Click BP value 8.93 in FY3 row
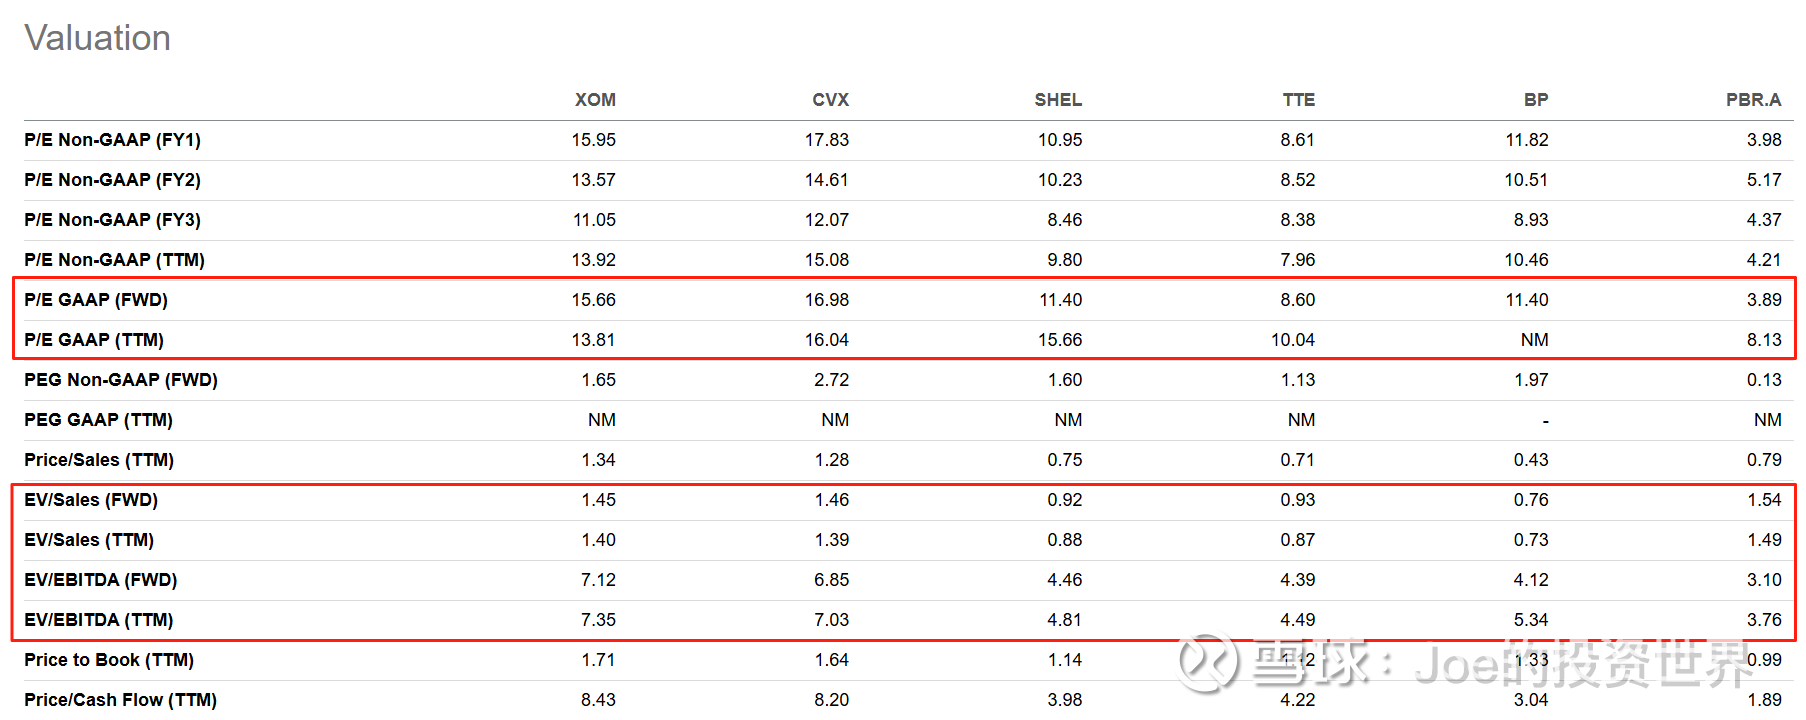The height and width of the screenshot is (720, 1806). [x=1531, y=220]
